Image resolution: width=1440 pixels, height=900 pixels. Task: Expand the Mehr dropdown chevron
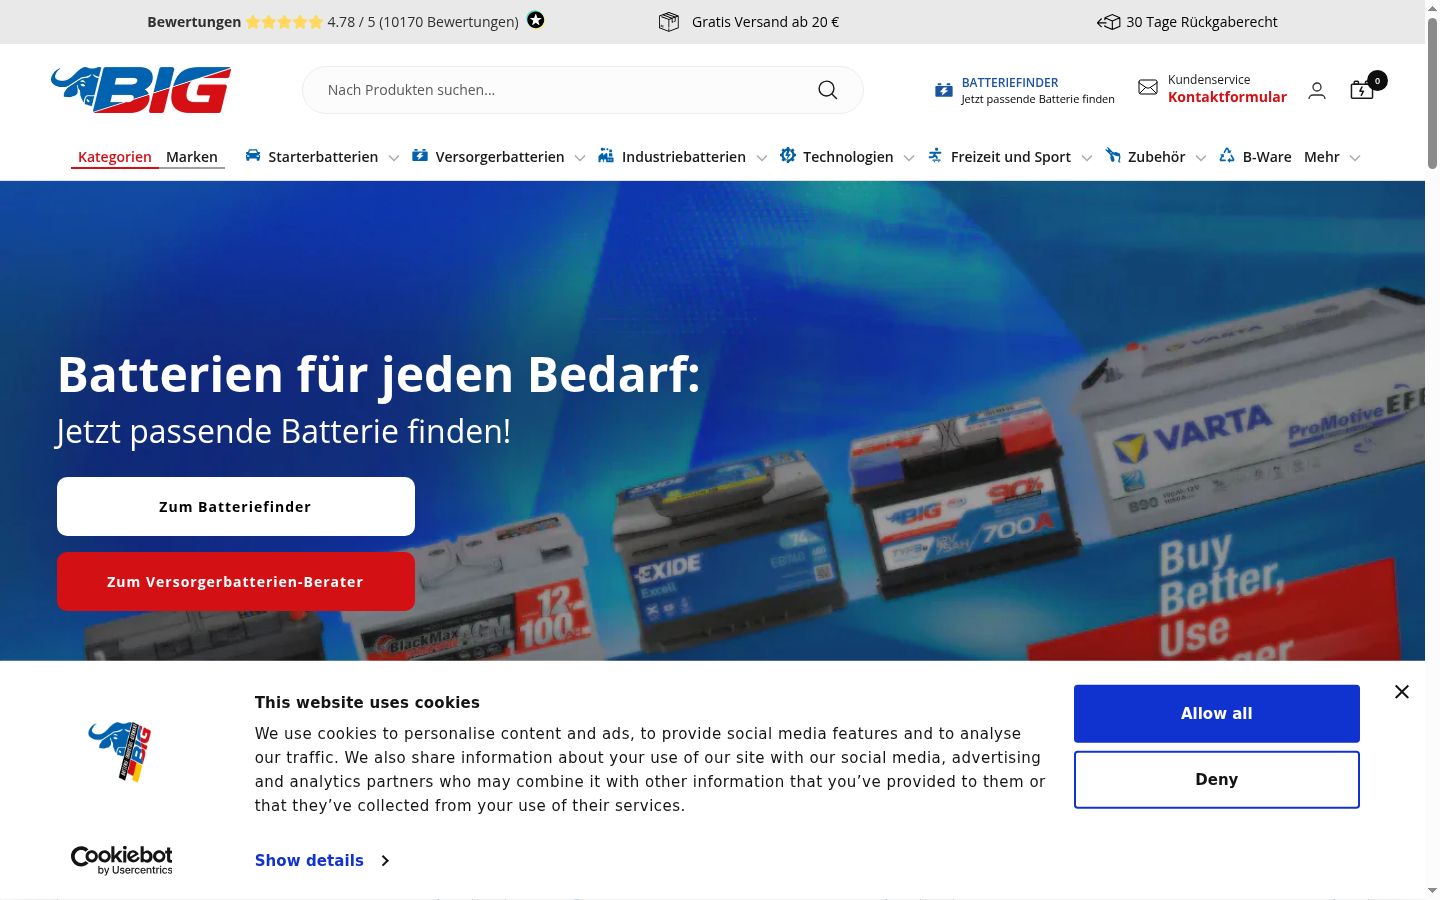coord(1355,158)
